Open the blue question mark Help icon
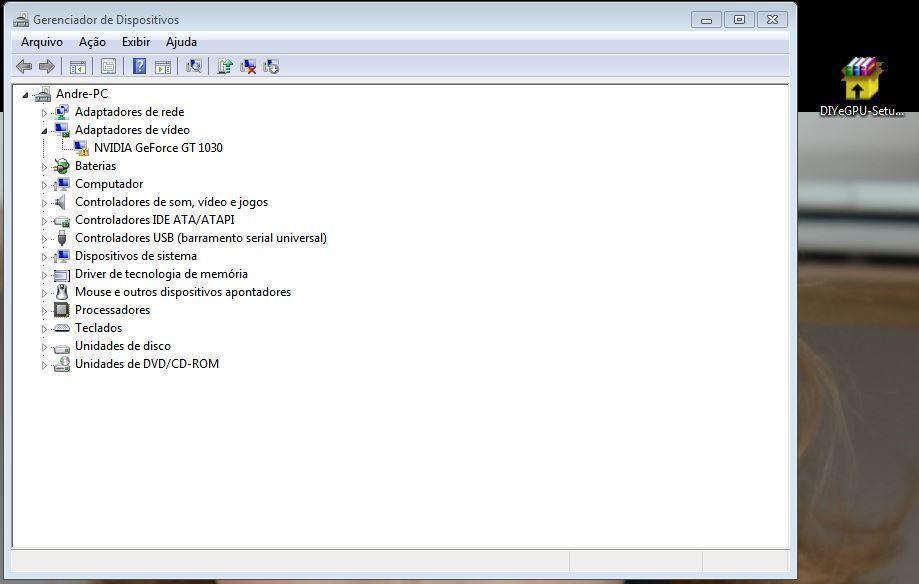The width and height of the screenshot is (919, 584). coord(139,66)
